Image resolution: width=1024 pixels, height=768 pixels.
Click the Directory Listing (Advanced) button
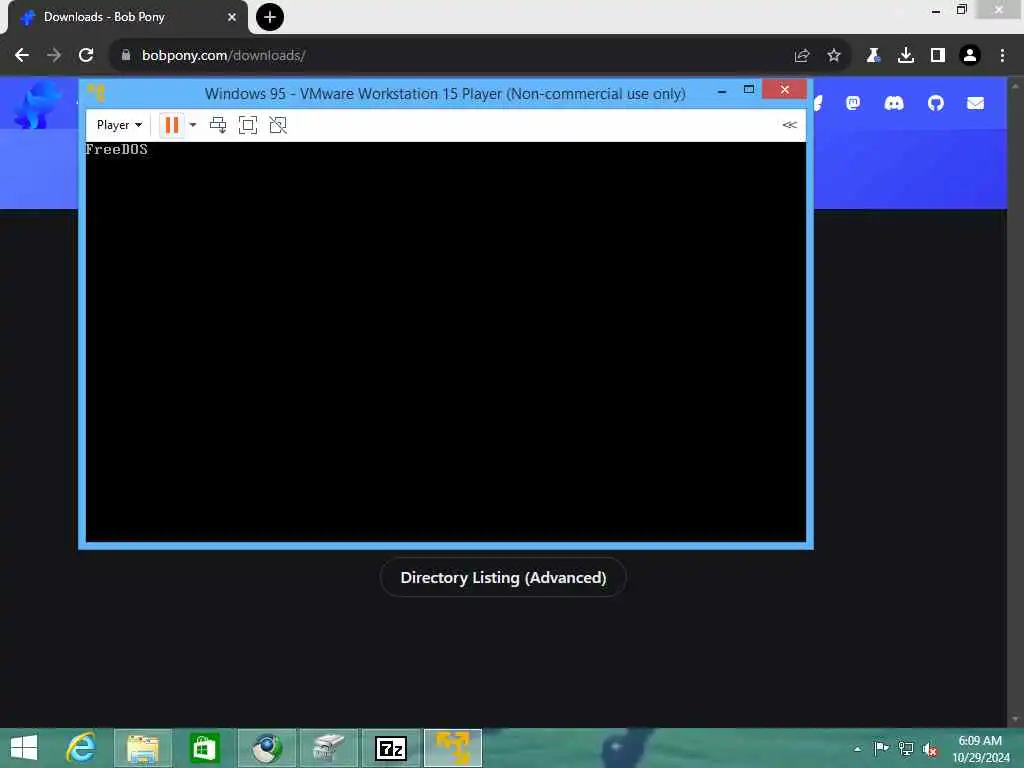point(503,577)
